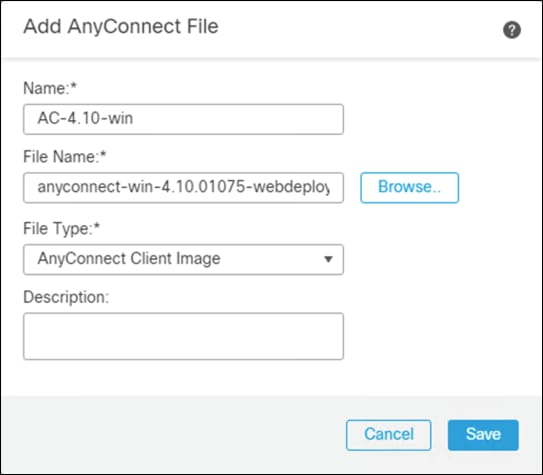Open the File Type dropdown

point(183,259)
